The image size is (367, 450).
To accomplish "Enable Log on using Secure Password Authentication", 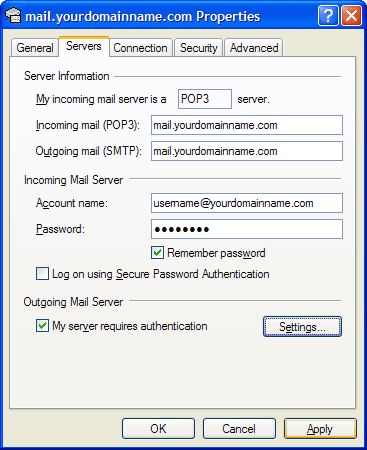I will (x=42, y=274).
